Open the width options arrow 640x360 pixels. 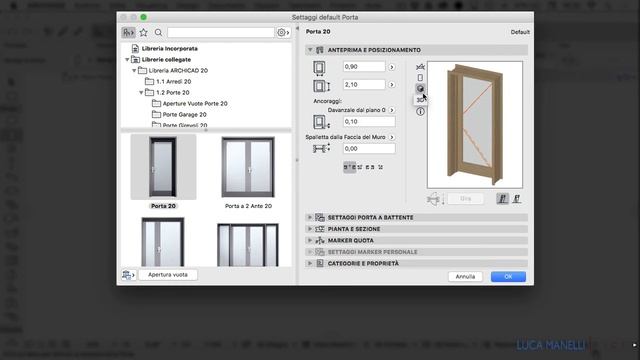click(392, 67)
